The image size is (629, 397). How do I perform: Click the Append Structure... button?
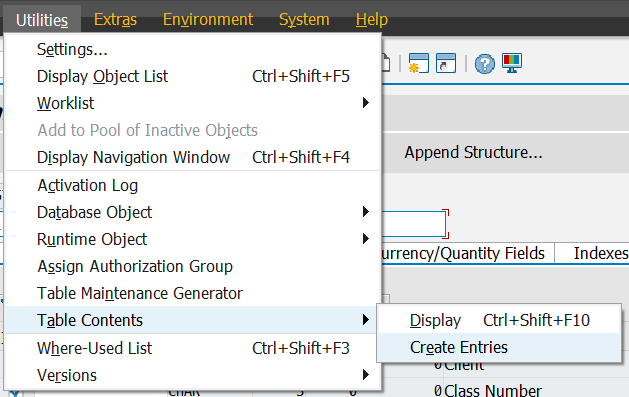(x=473, y=152)
